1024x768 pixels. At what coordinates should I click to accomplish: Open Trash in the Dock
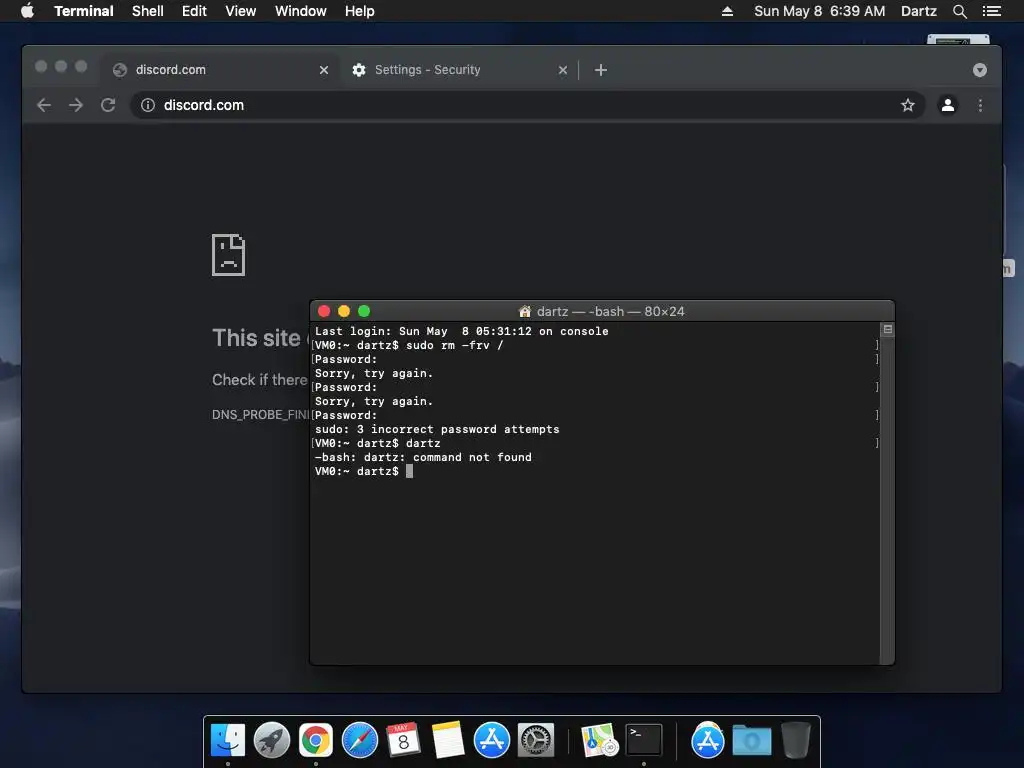pyautogui.click(x=795, y=741)
